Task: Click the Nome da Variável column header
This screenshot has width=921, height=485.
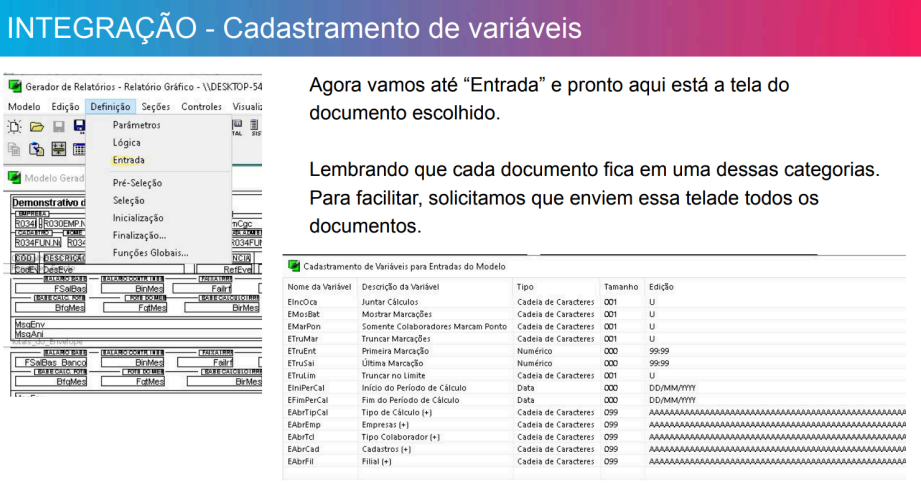Action: pyautogui.click(x=319, y=286)
